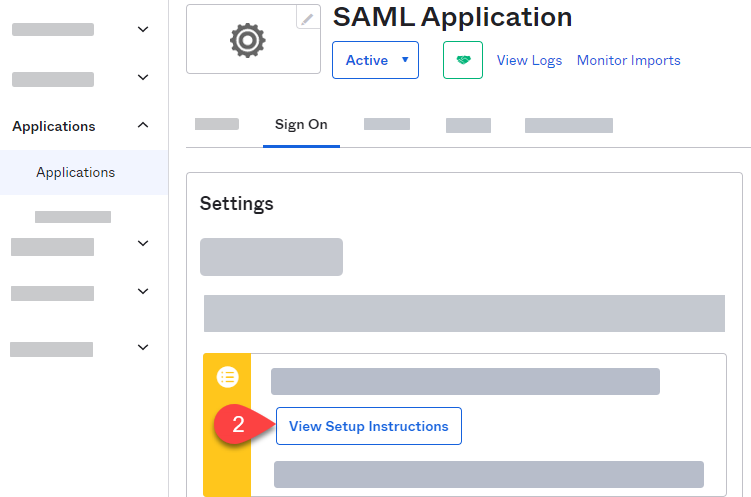Click the red step 2 marker
This screenshot has width=751, height=497.
[239, 424]
